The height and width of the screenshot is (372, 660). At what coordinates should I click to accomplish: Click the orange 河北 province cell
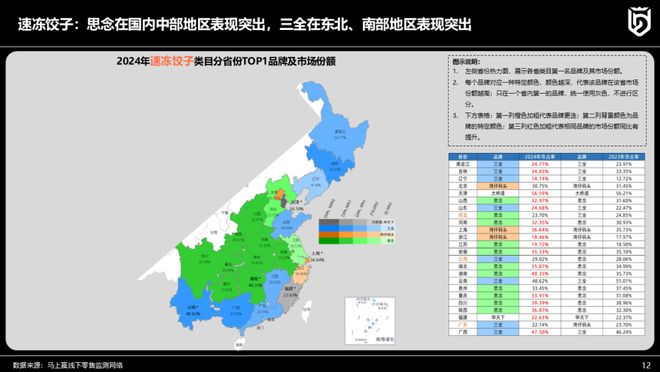(x=463, y=215)
